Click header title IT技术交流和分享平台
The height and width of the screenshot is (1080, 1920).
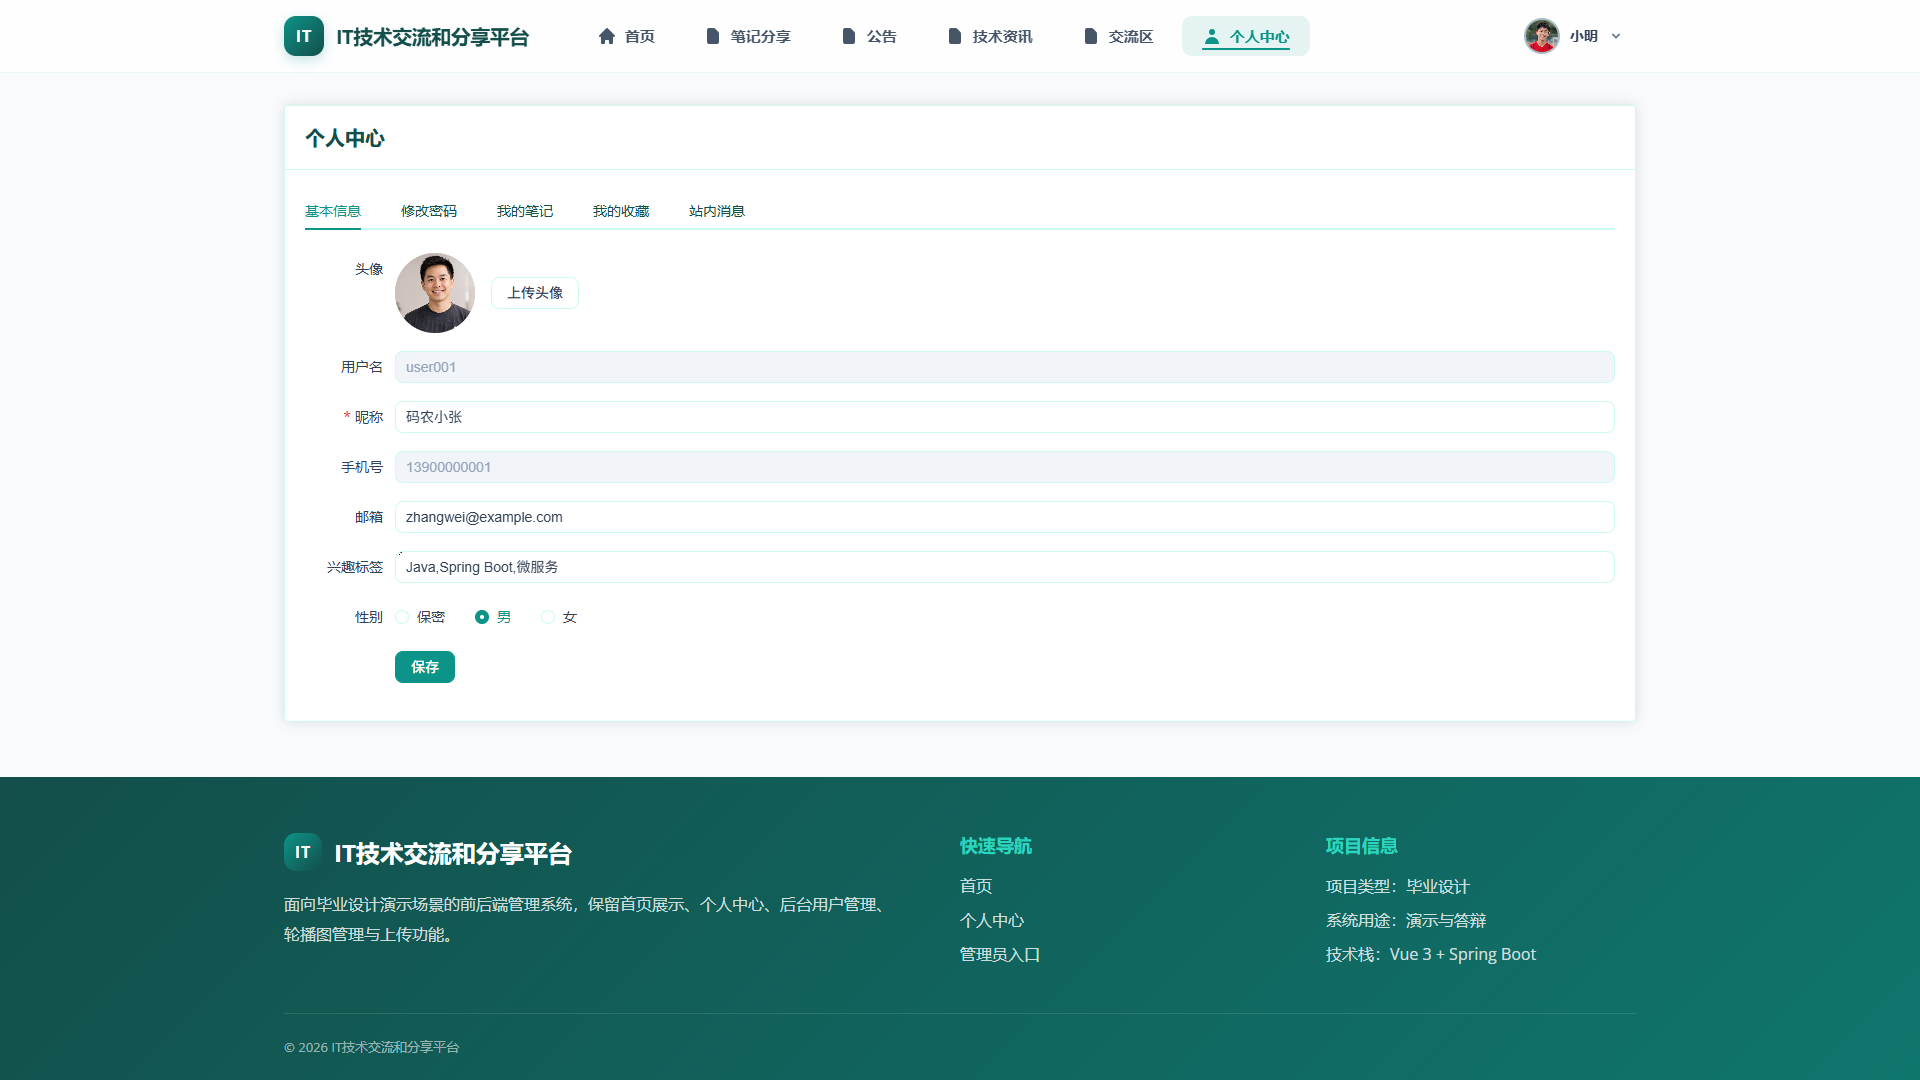(x=433, y=37)
